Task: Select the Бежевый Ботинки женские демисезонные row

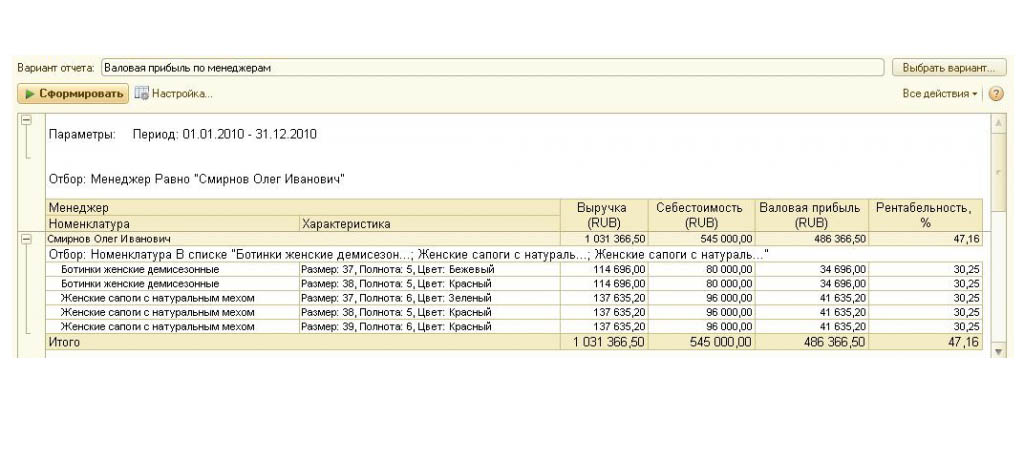Action: (x=139, y=269)
